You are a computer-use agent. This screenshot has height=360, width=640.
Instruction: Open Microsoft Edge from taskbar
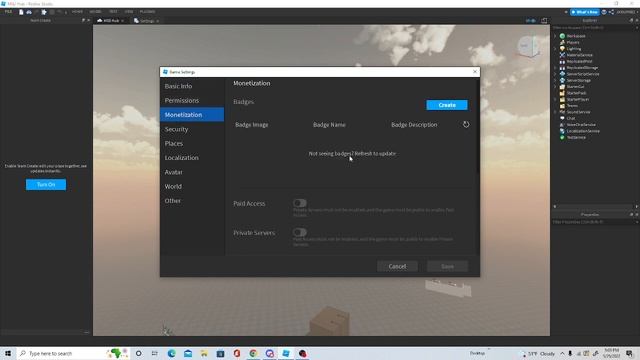[x=171, y=353]
